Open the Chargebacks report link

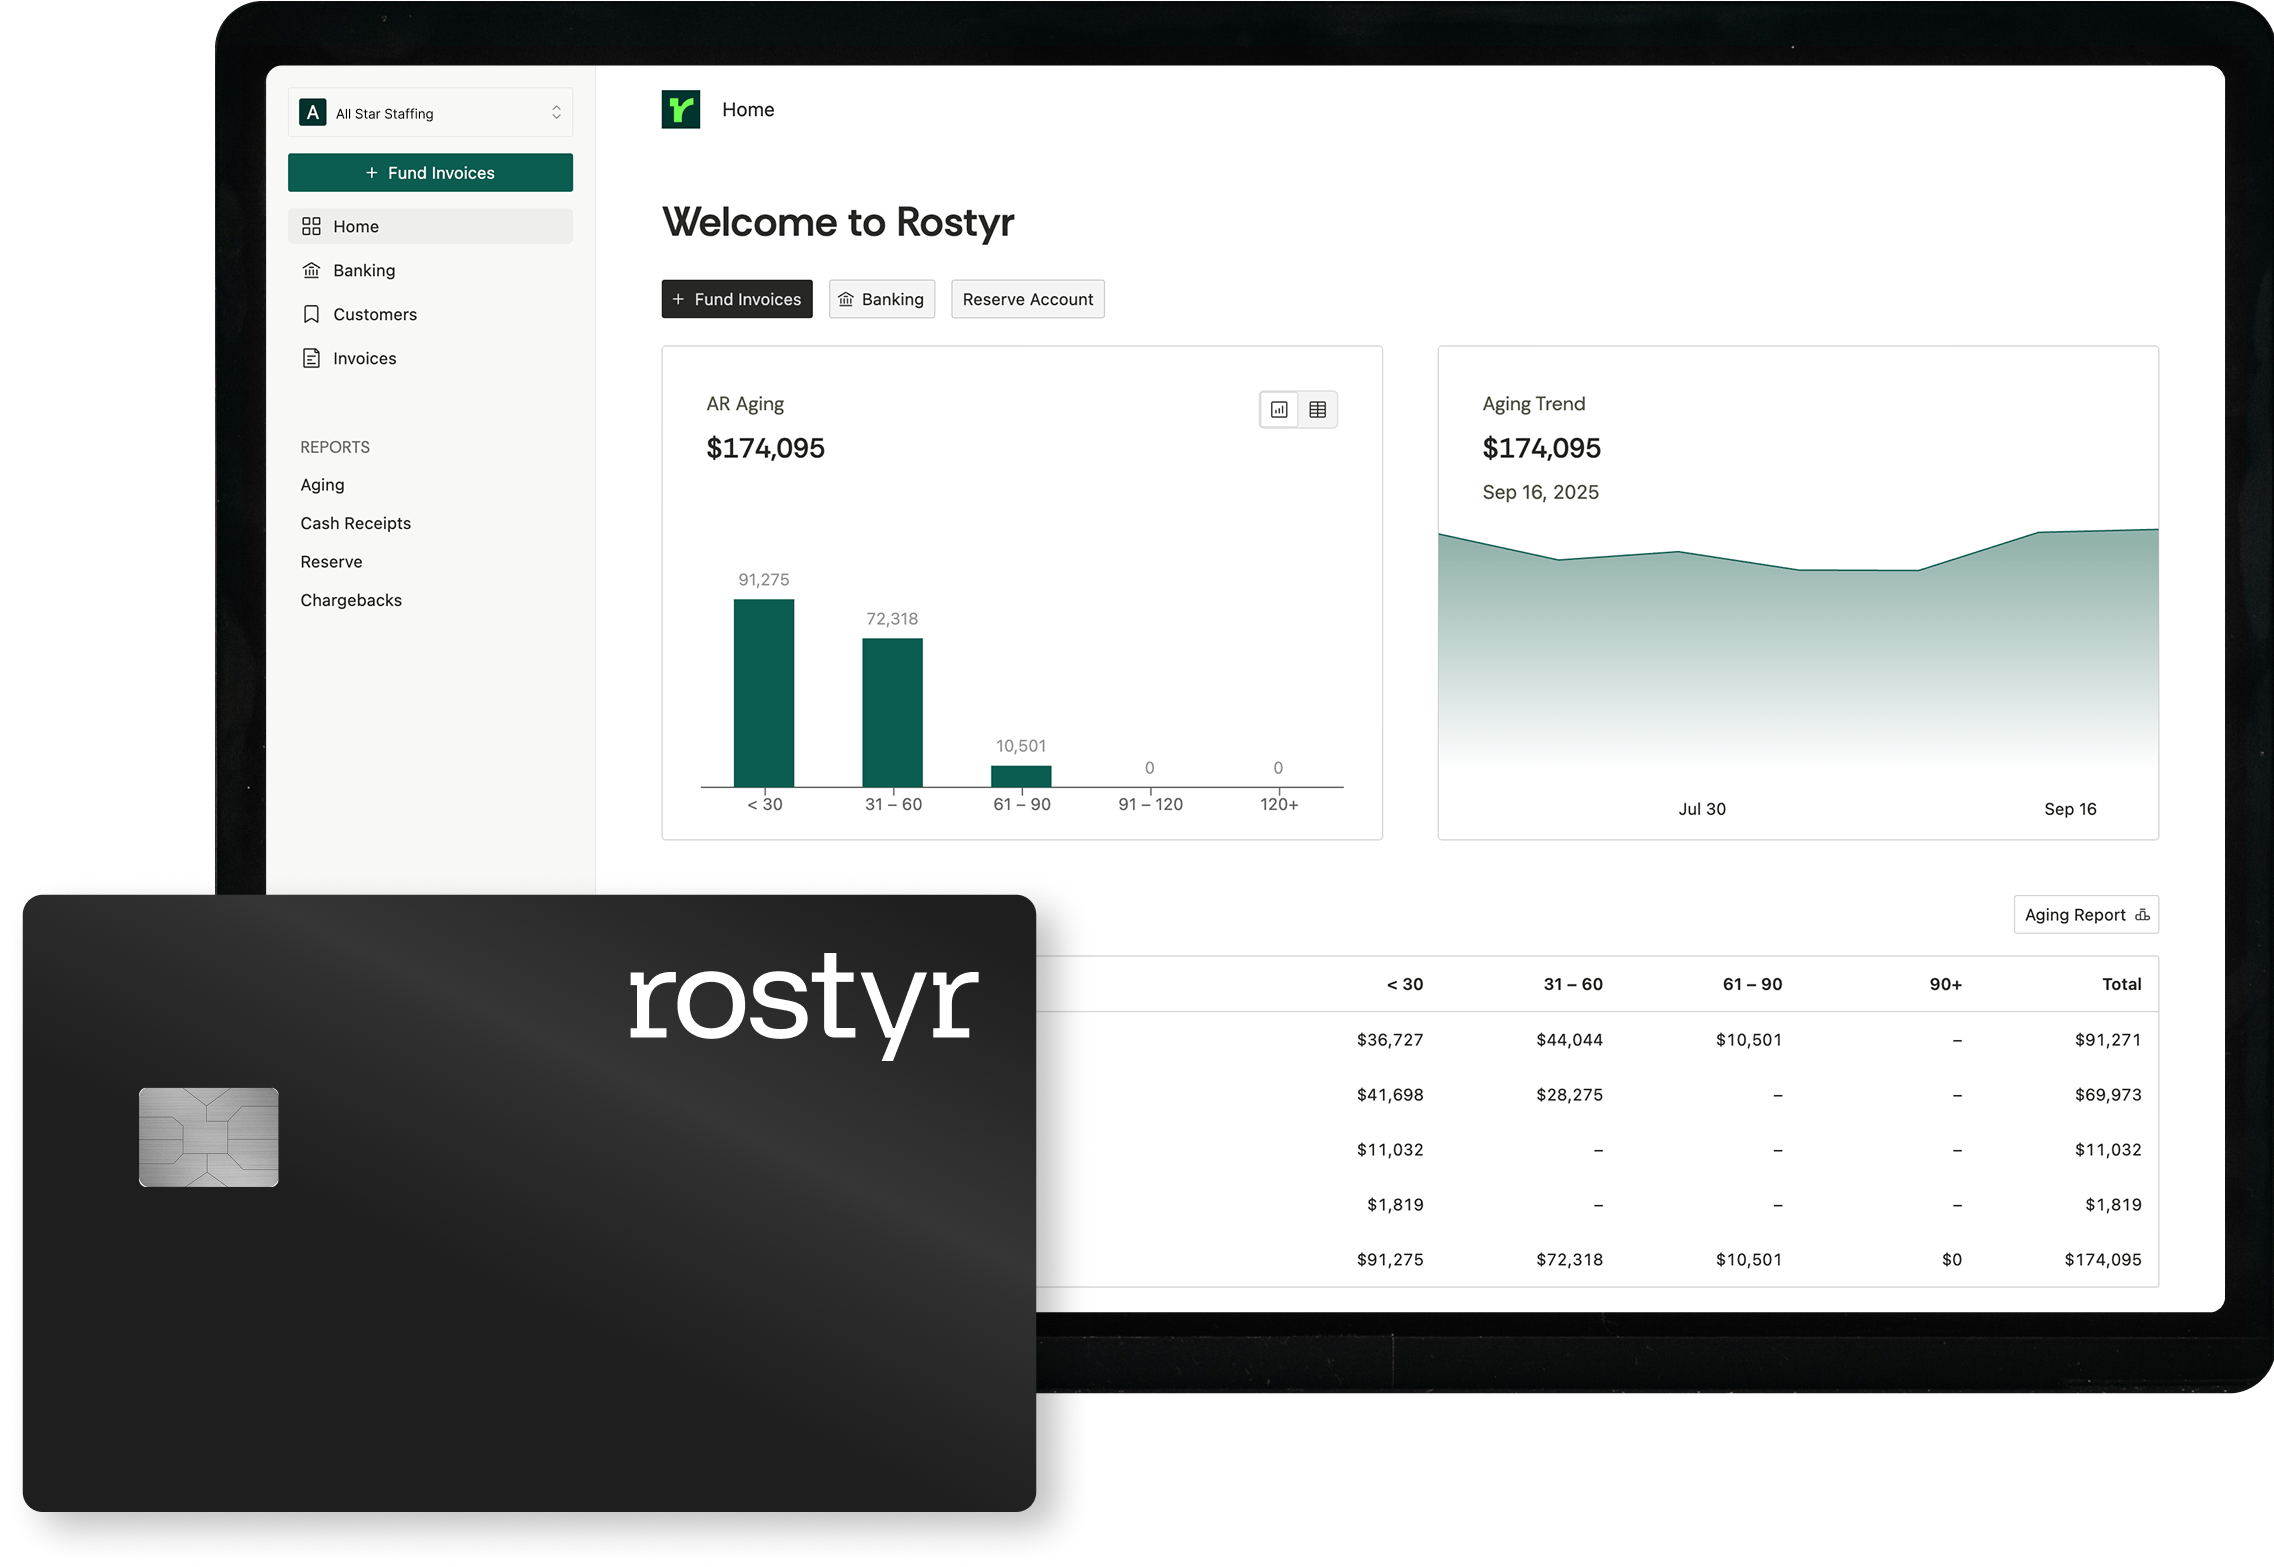point(351,600)
